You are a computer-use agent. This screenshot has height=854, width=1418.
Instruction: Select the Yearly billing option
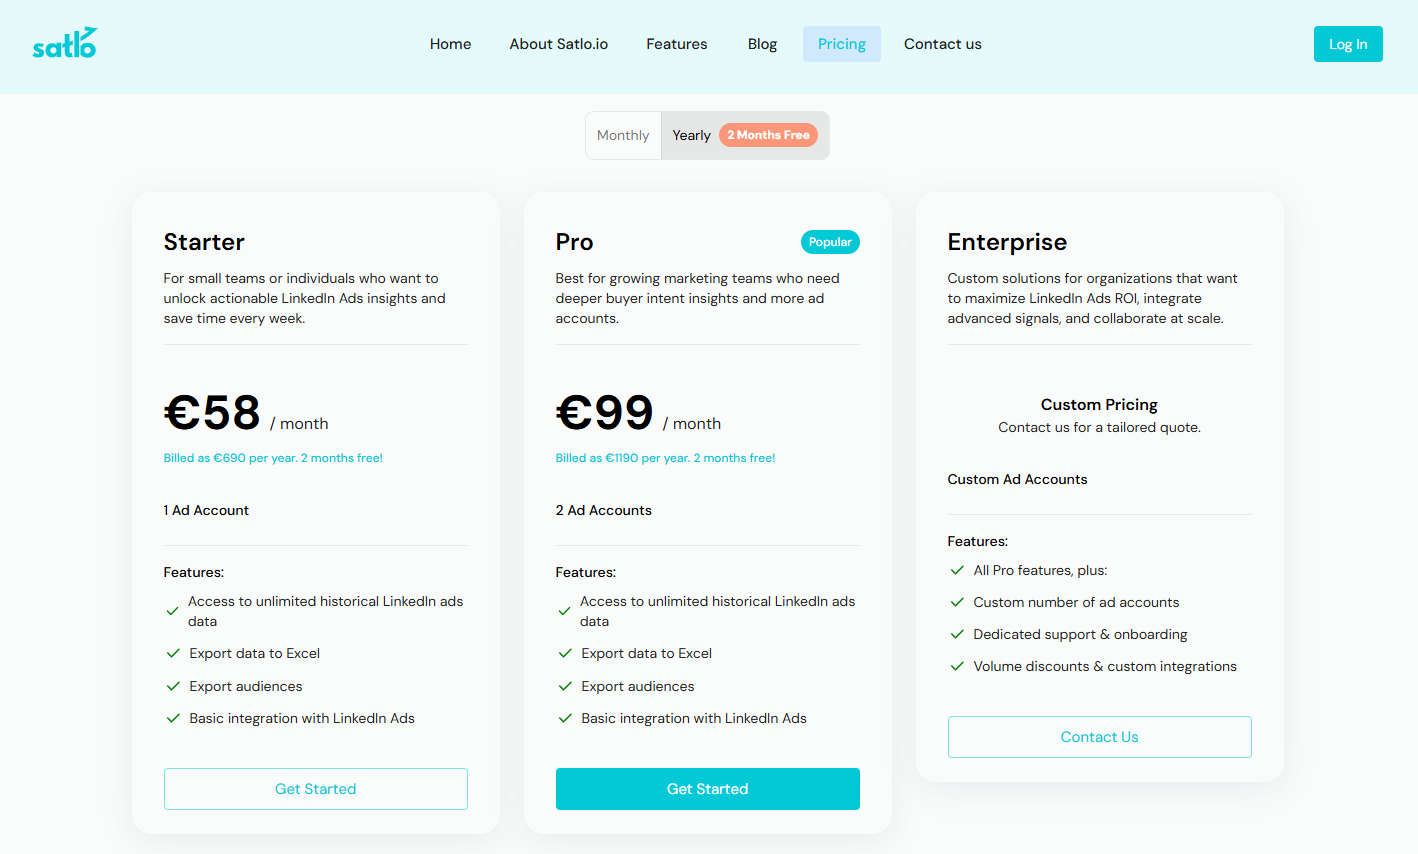click(691, 134)
